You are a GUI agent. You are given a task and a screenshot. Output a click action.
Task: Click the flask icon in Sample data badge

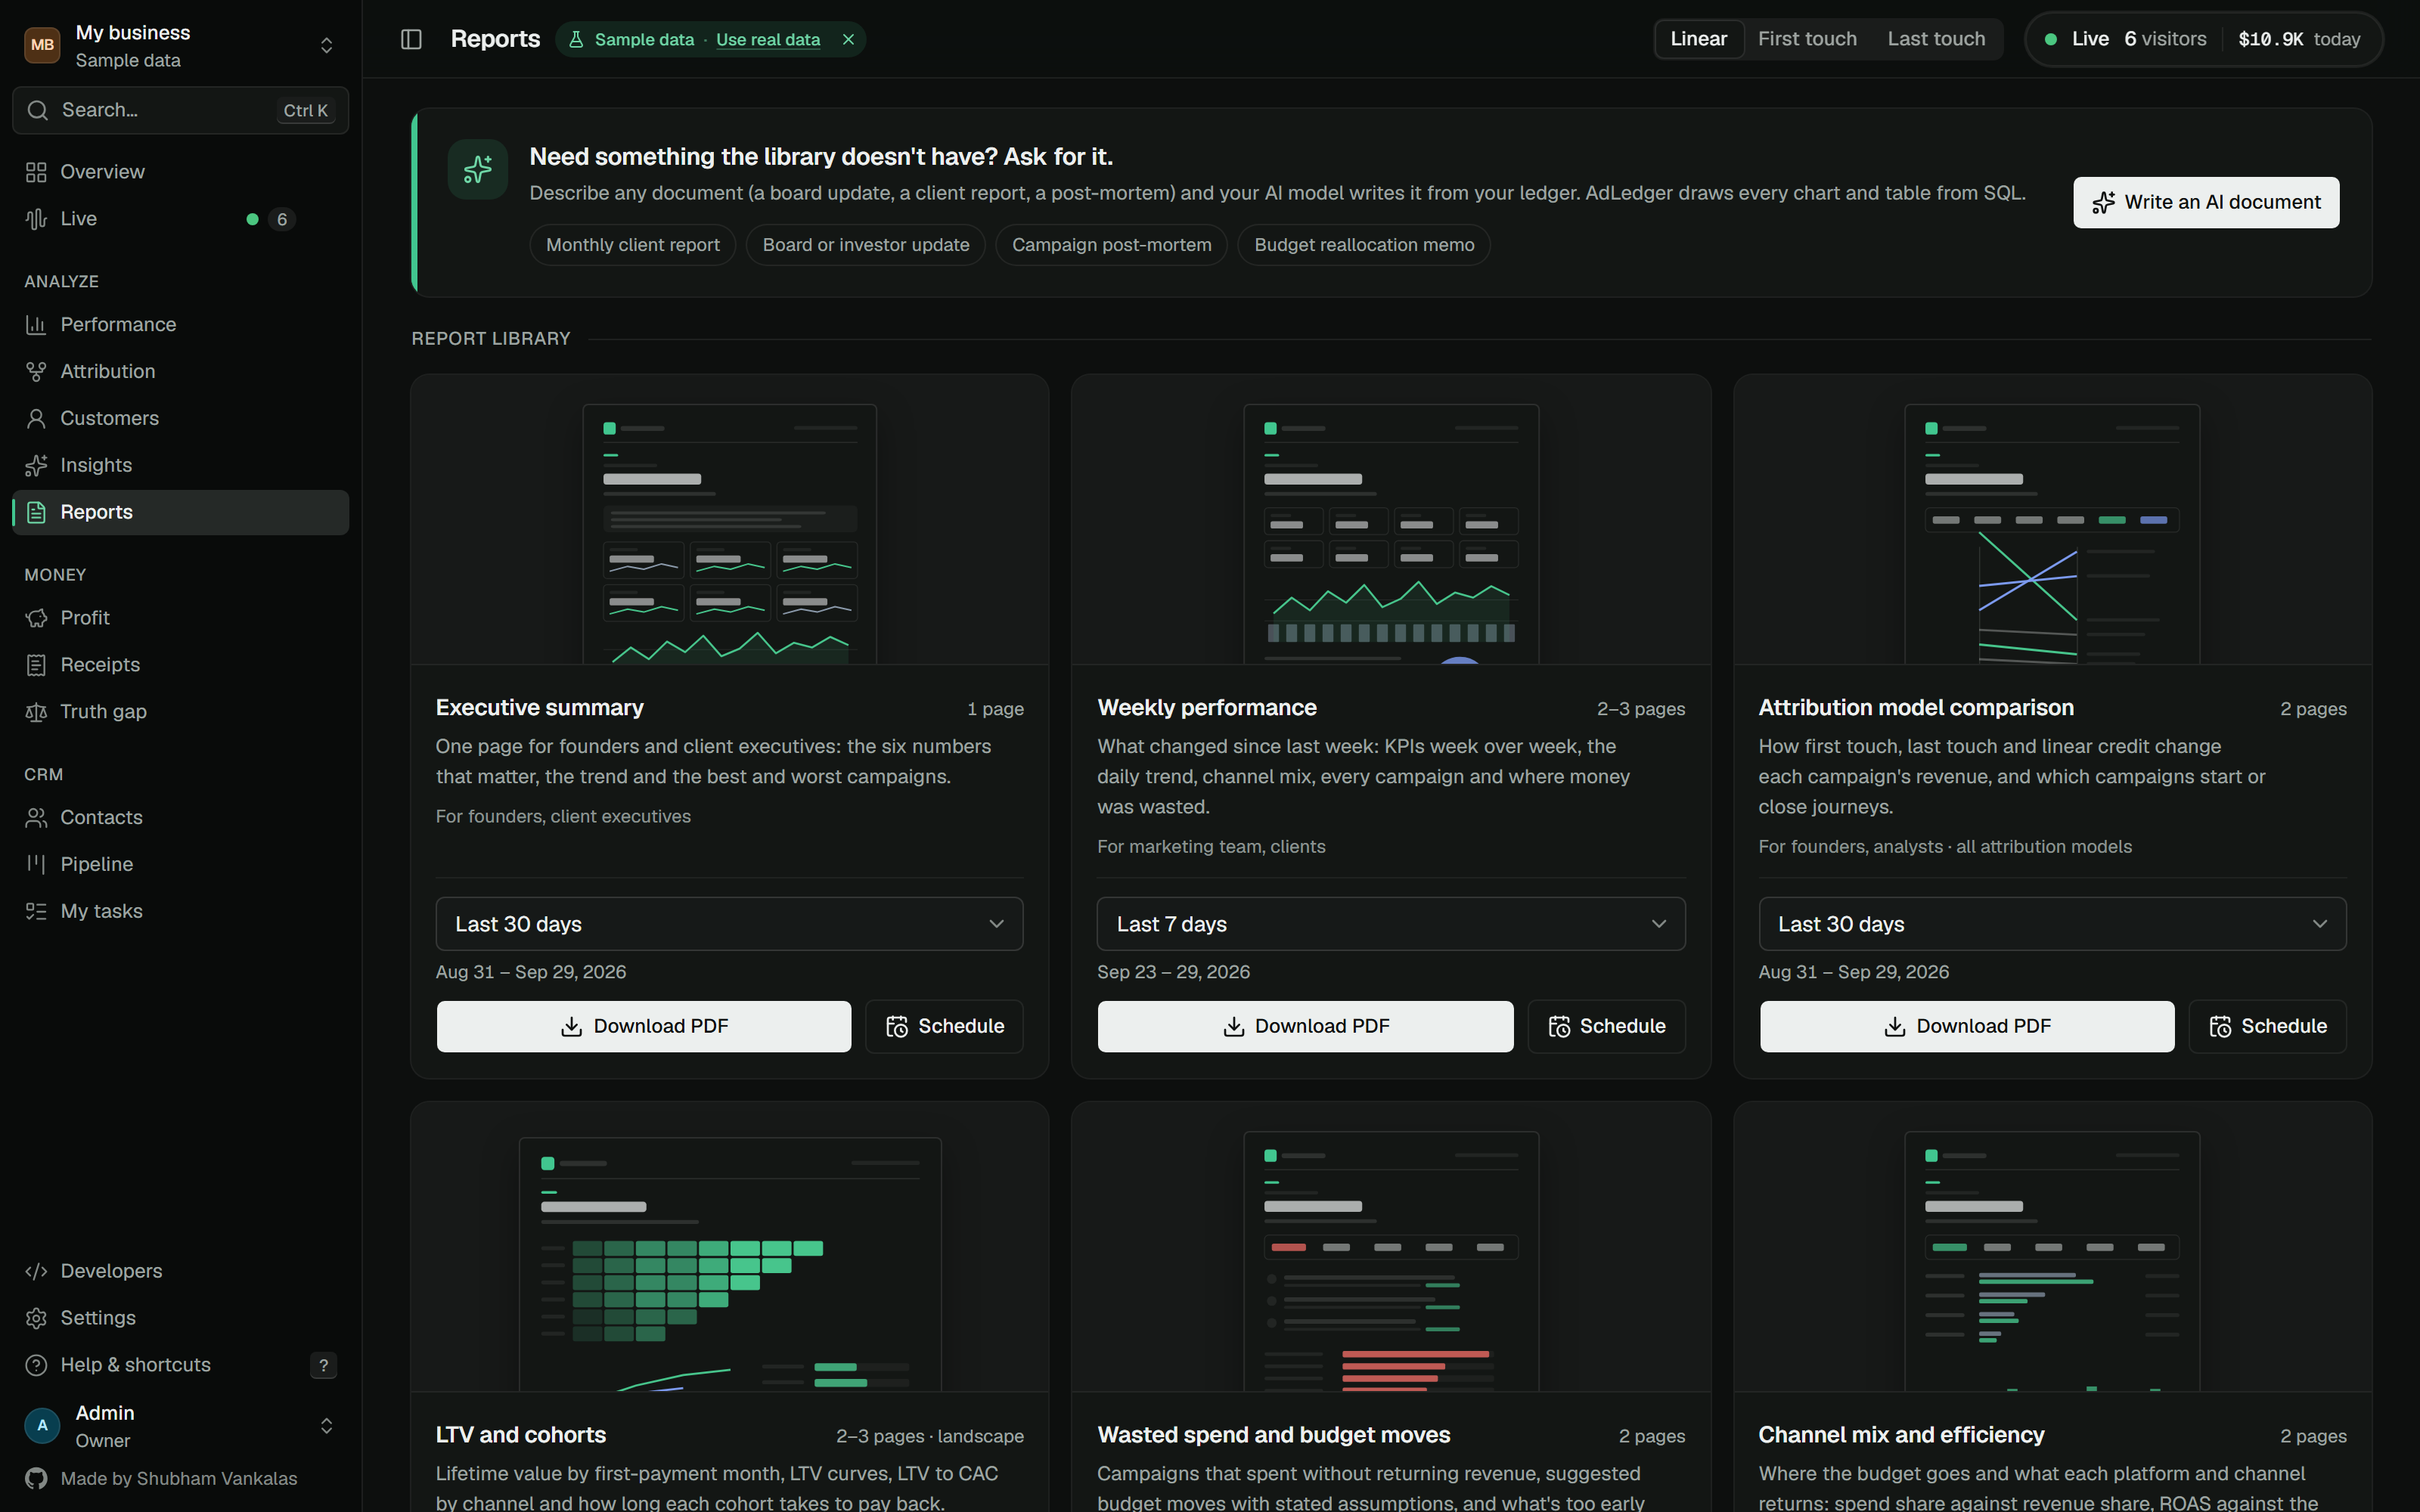click(x=576, y=40)
